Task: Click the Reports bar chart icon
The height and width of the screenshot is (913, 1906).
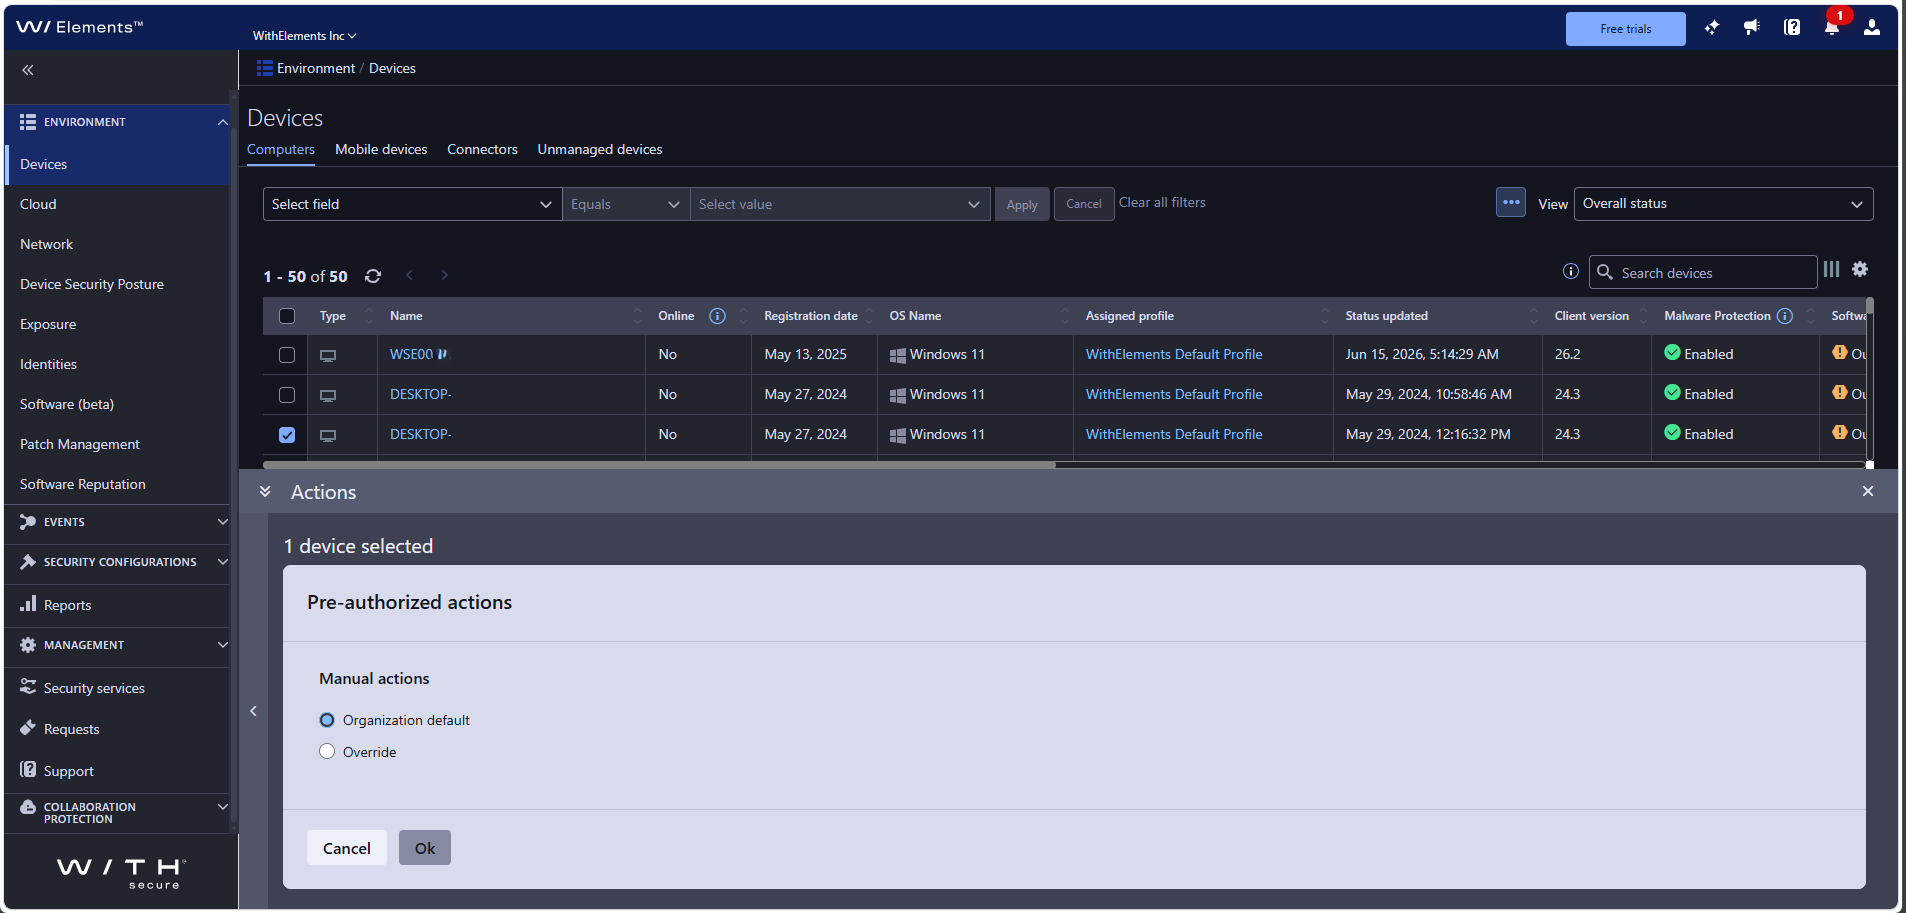Action: pyautogui.click(x=28, y=604)
